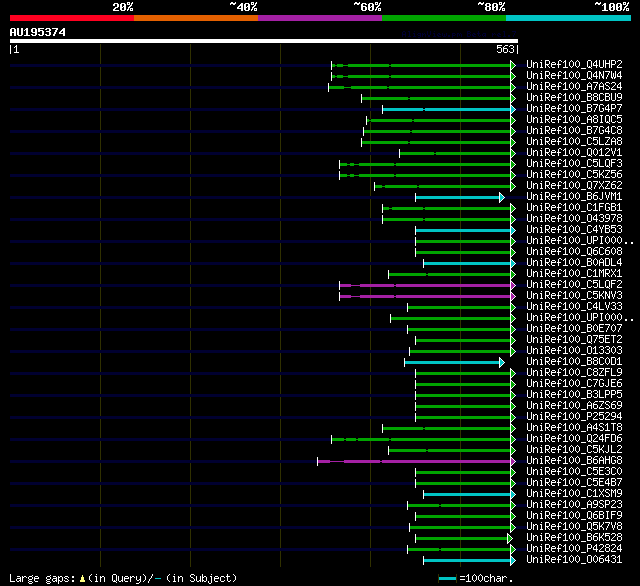Click the UniRef100_C5E4B7 label
The image size is (640, 586).
click(574, 483)
